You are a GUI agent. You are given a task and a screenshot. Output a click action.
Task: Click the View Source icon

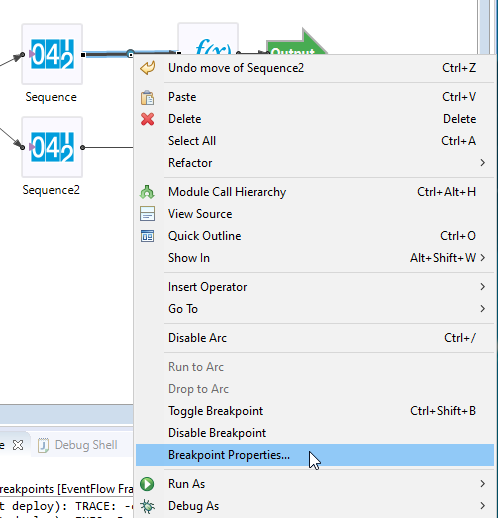[147, 214]
